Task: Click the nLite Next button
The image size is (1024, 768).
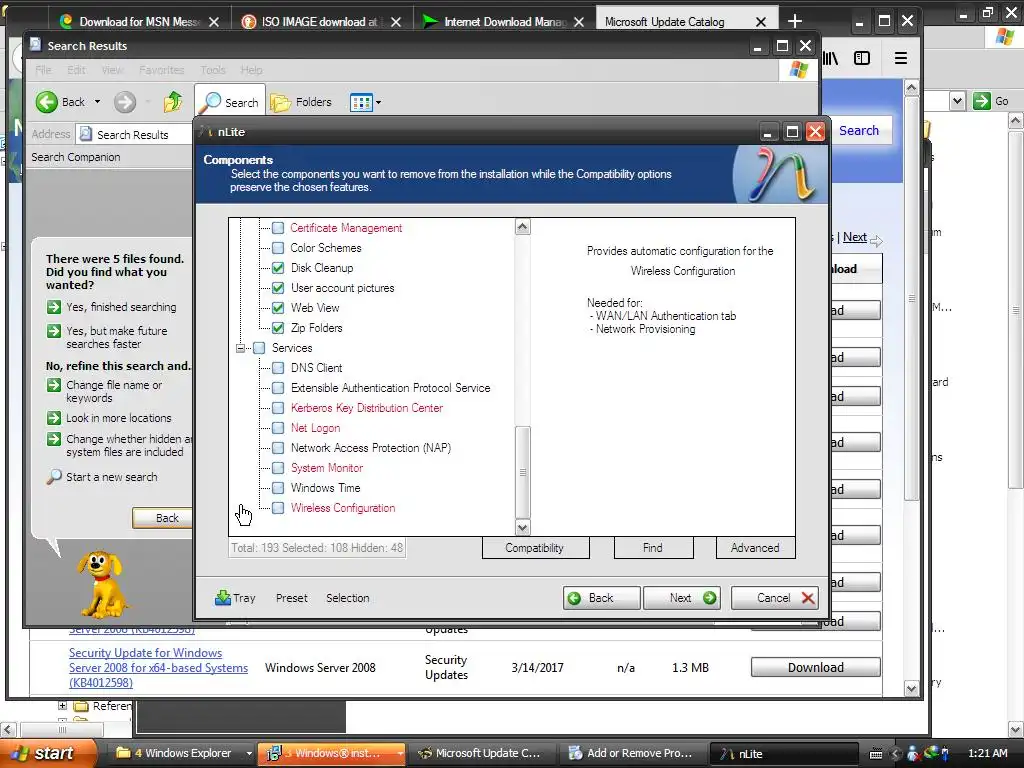Action: point(682,598)
